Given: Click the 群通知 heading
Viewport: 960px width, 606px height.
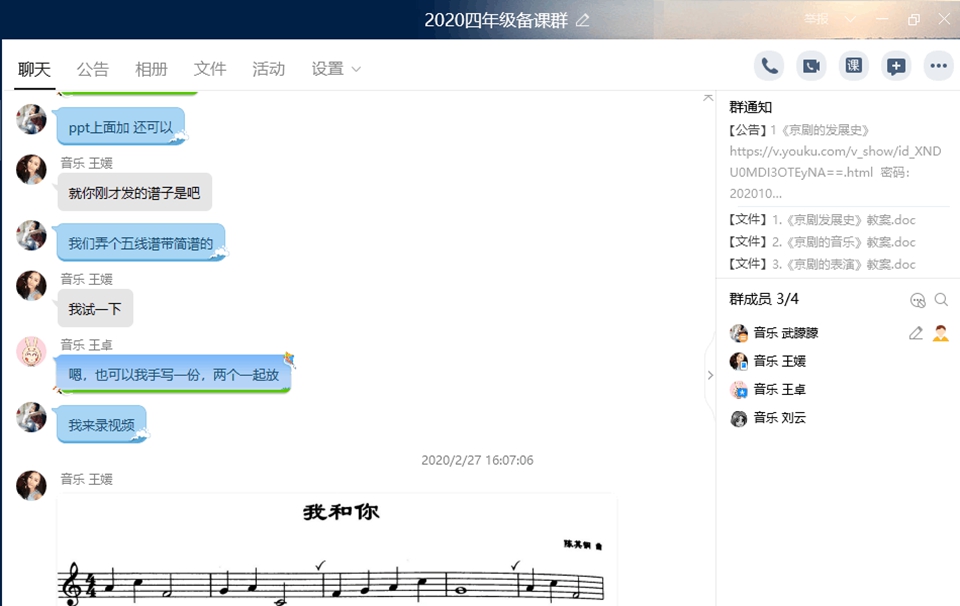Looking at the screenshot, I should point(751,107).
